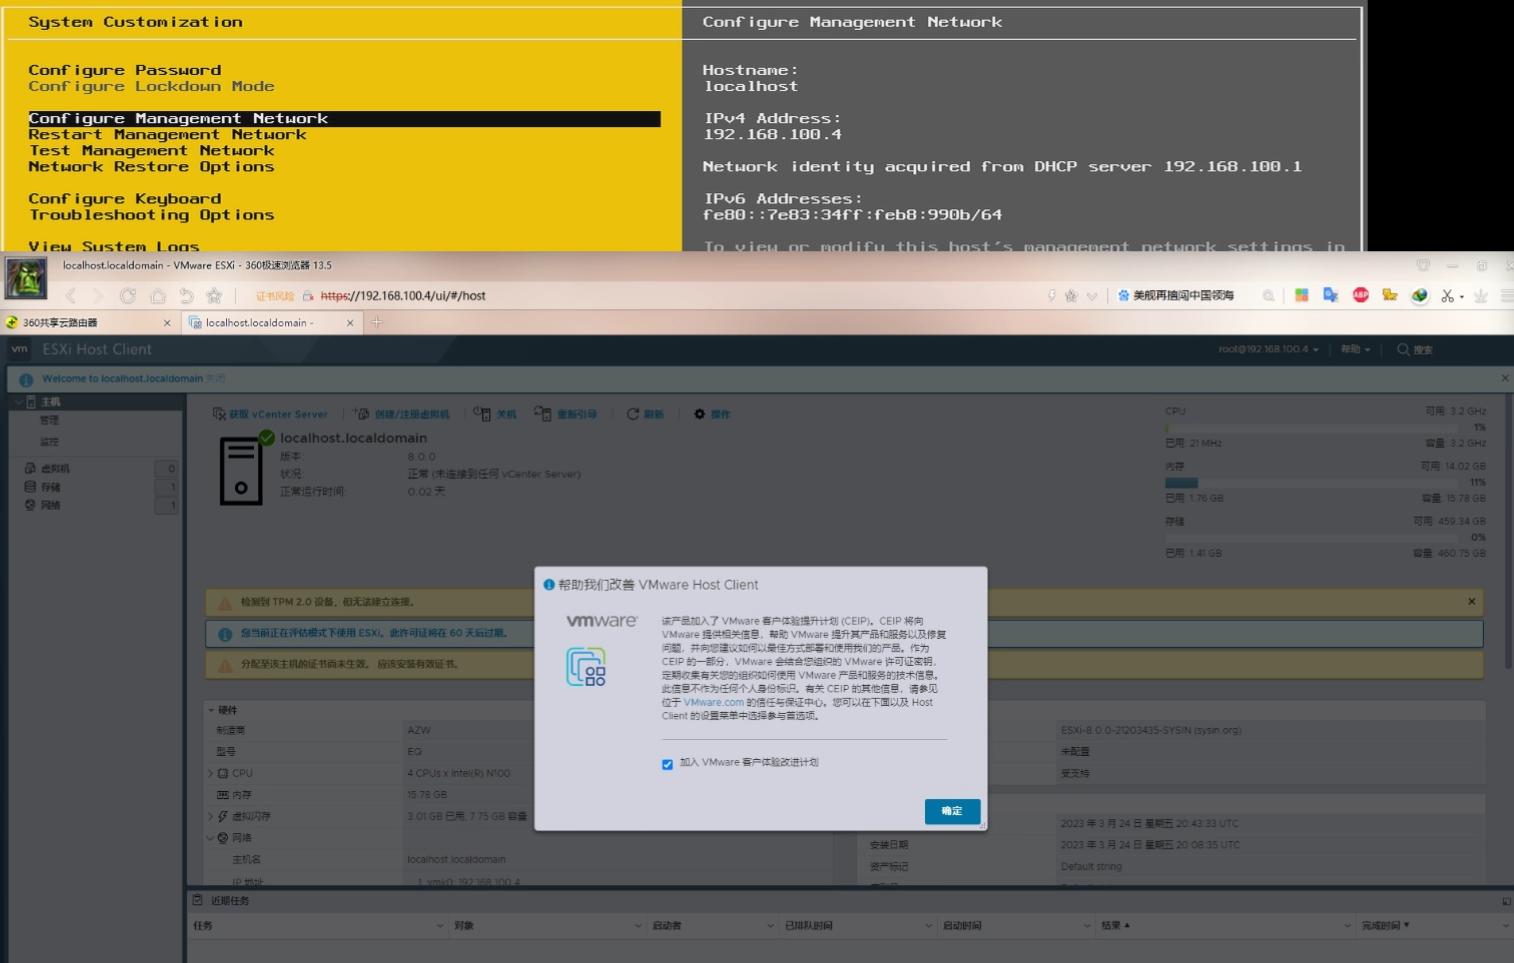Switch to the localhost.localdomain tab
Viewport: 1514px width, 963px height.
270,323
